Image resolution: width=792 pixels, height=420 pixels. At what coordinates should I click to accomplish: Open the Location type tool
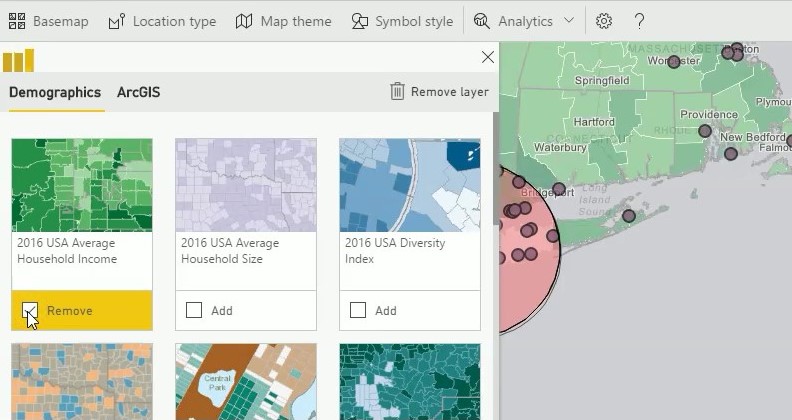click(x=162, y=21)
